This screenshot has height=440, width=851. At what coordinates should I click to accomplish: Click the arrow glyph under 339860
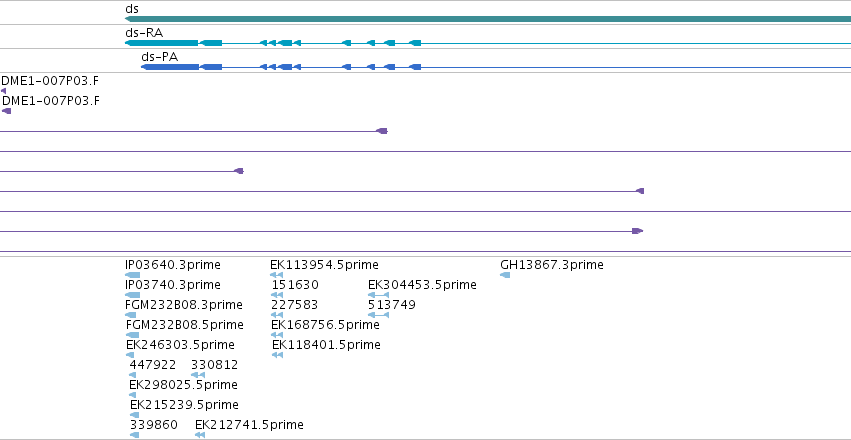click(135, 435)
